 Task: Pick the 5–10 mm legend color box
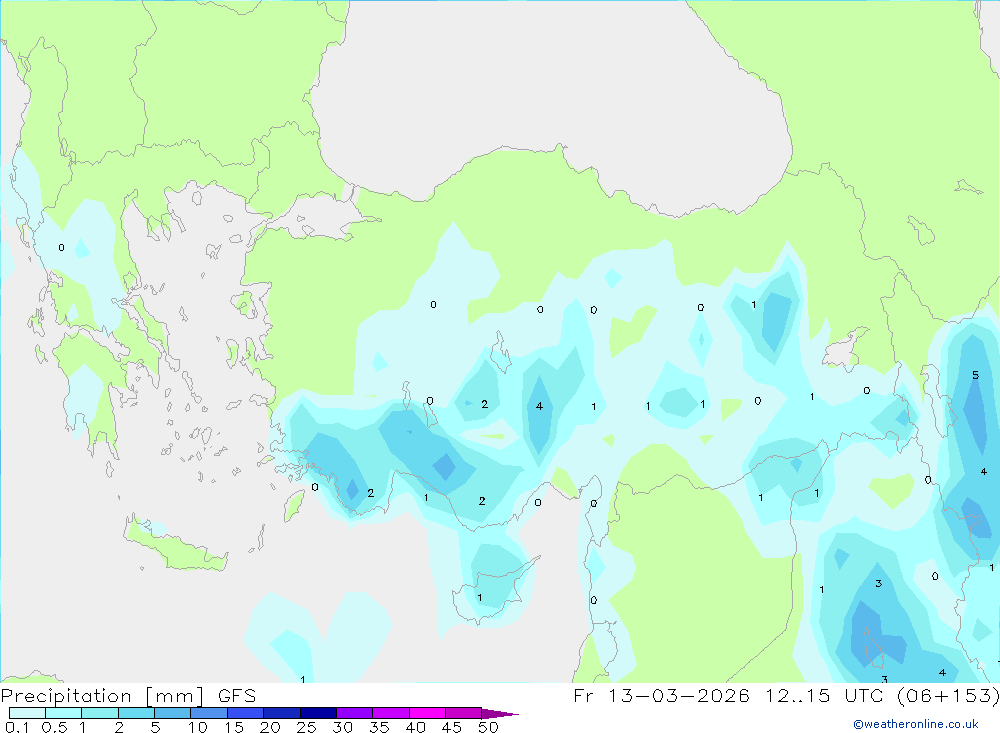point(172,713)
